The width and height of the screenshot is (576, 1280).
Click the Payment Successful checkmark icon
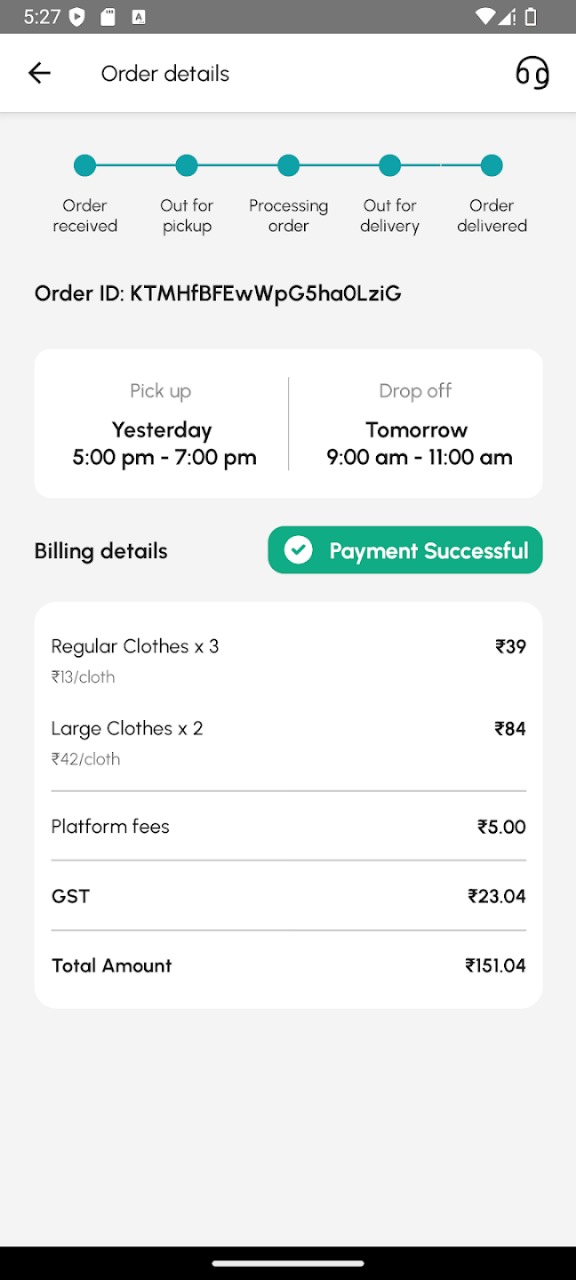298,550
